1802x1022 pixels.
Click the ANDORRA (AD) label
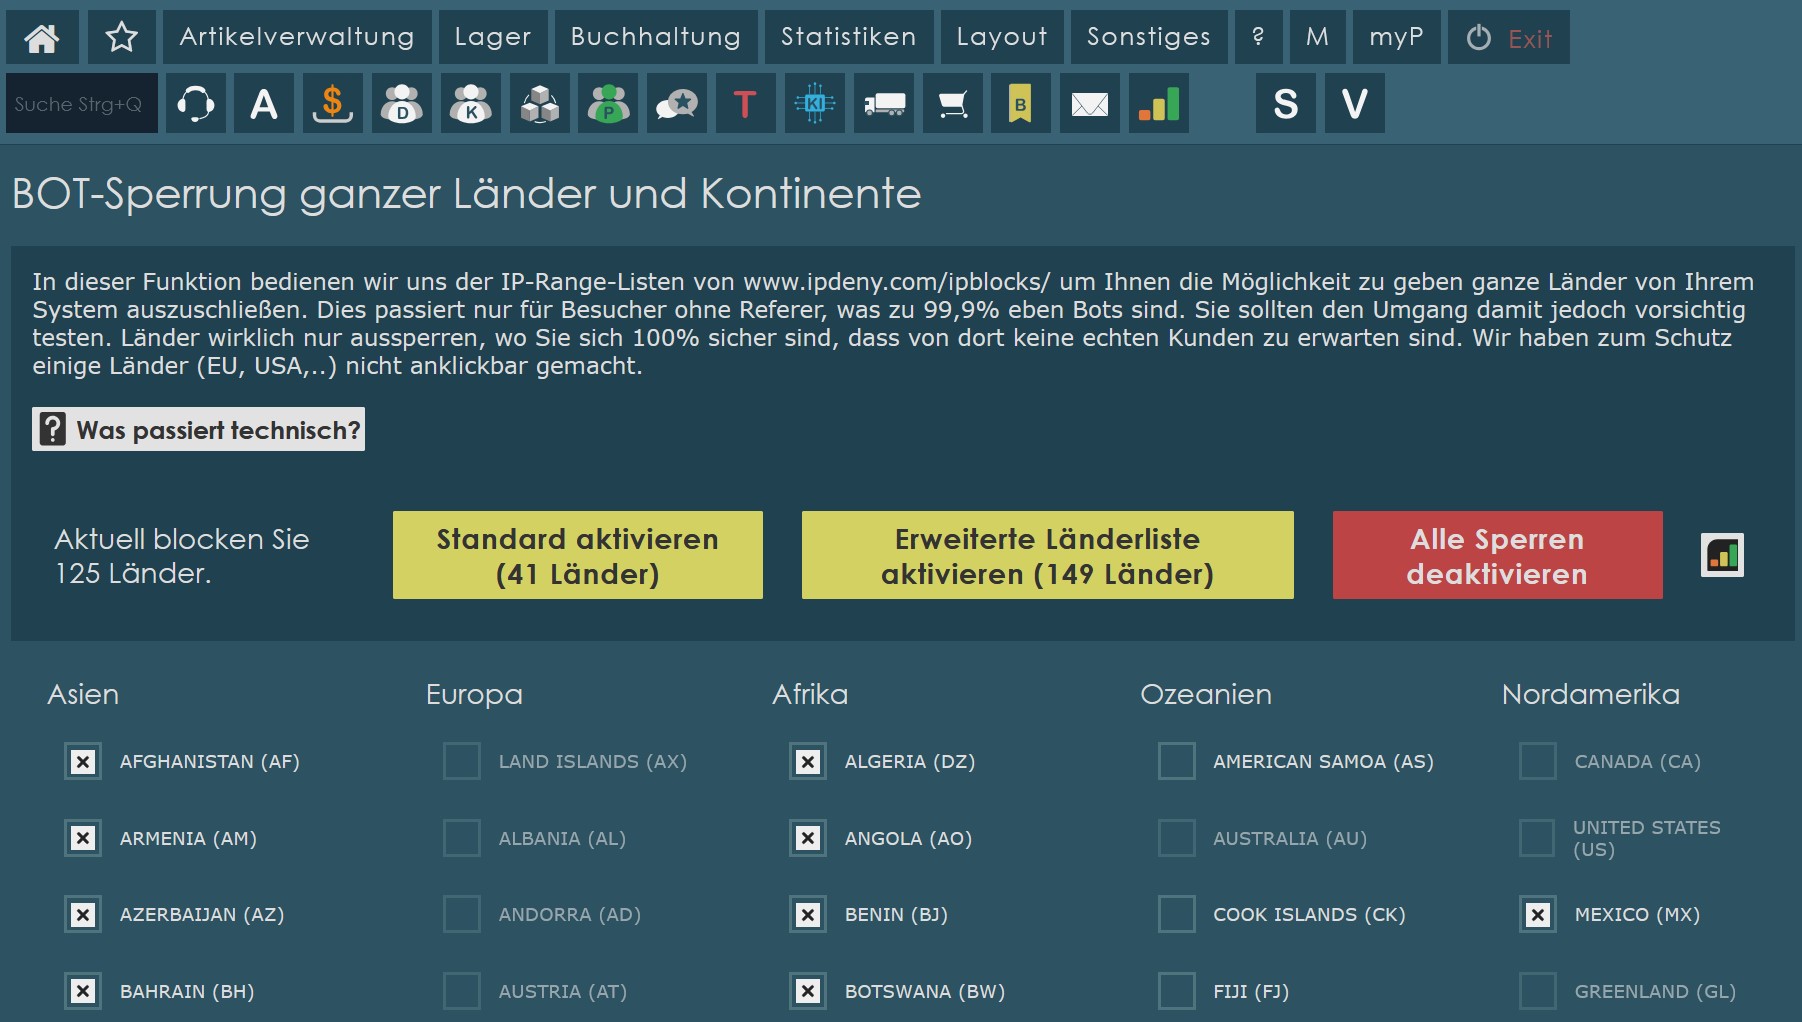pyautogui.click(x=570, y=914)
